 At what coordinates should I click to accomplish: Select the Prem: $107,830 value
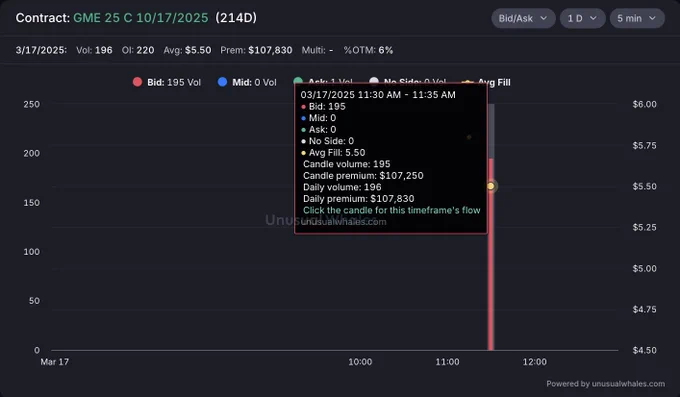point(256,50)
